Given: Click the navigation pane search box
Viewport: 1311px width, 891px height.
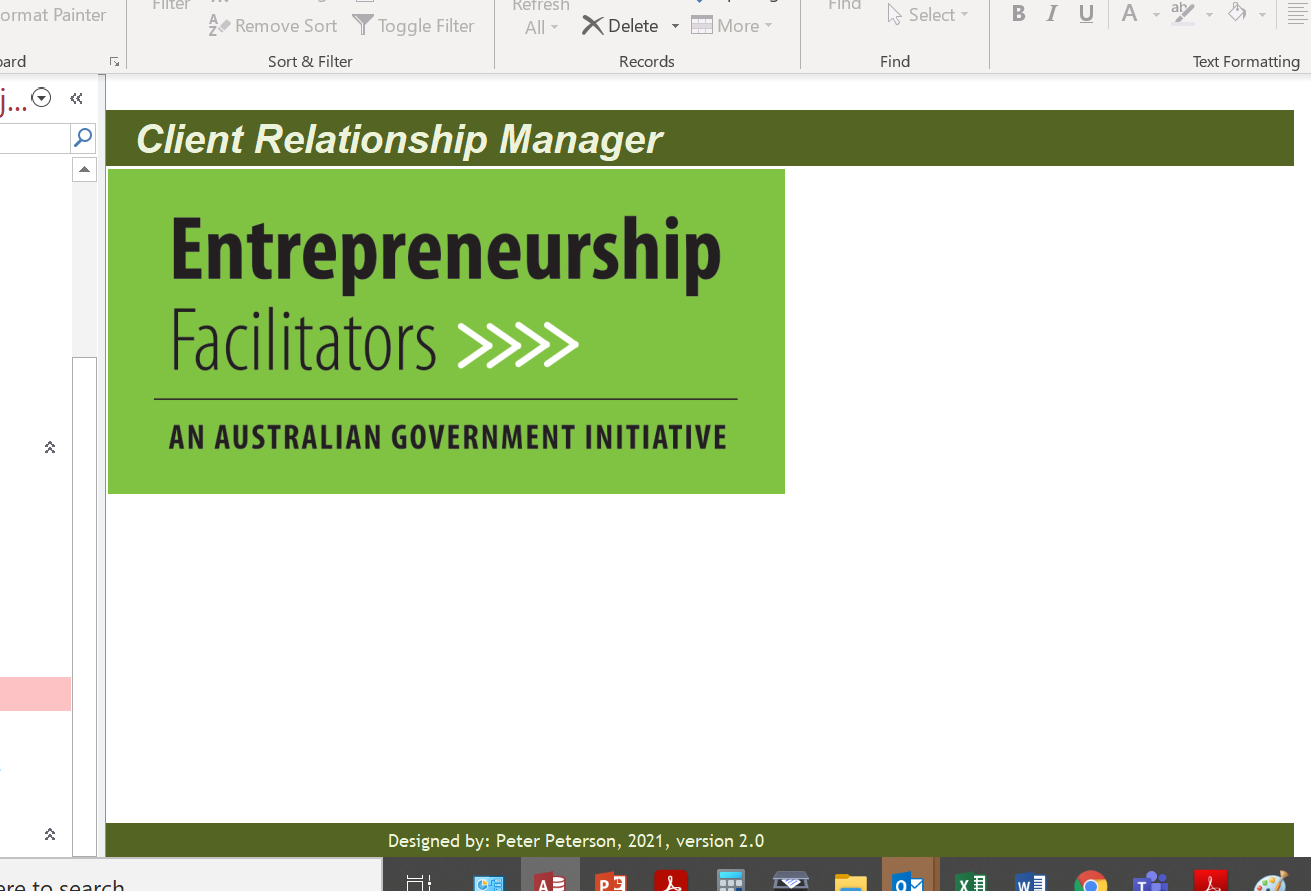Looking at the screenshot, I should point(34,138).
